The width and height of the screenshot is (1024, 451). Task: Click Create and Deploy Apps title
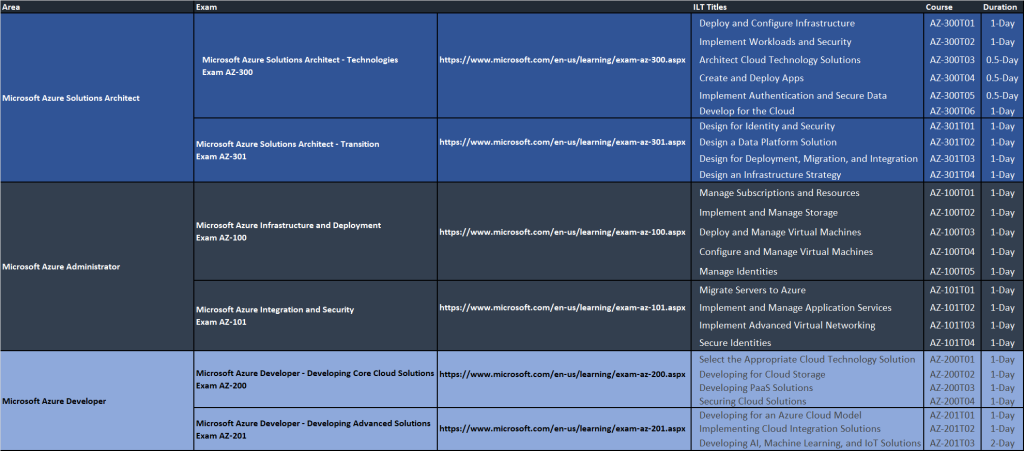[751, 78]
